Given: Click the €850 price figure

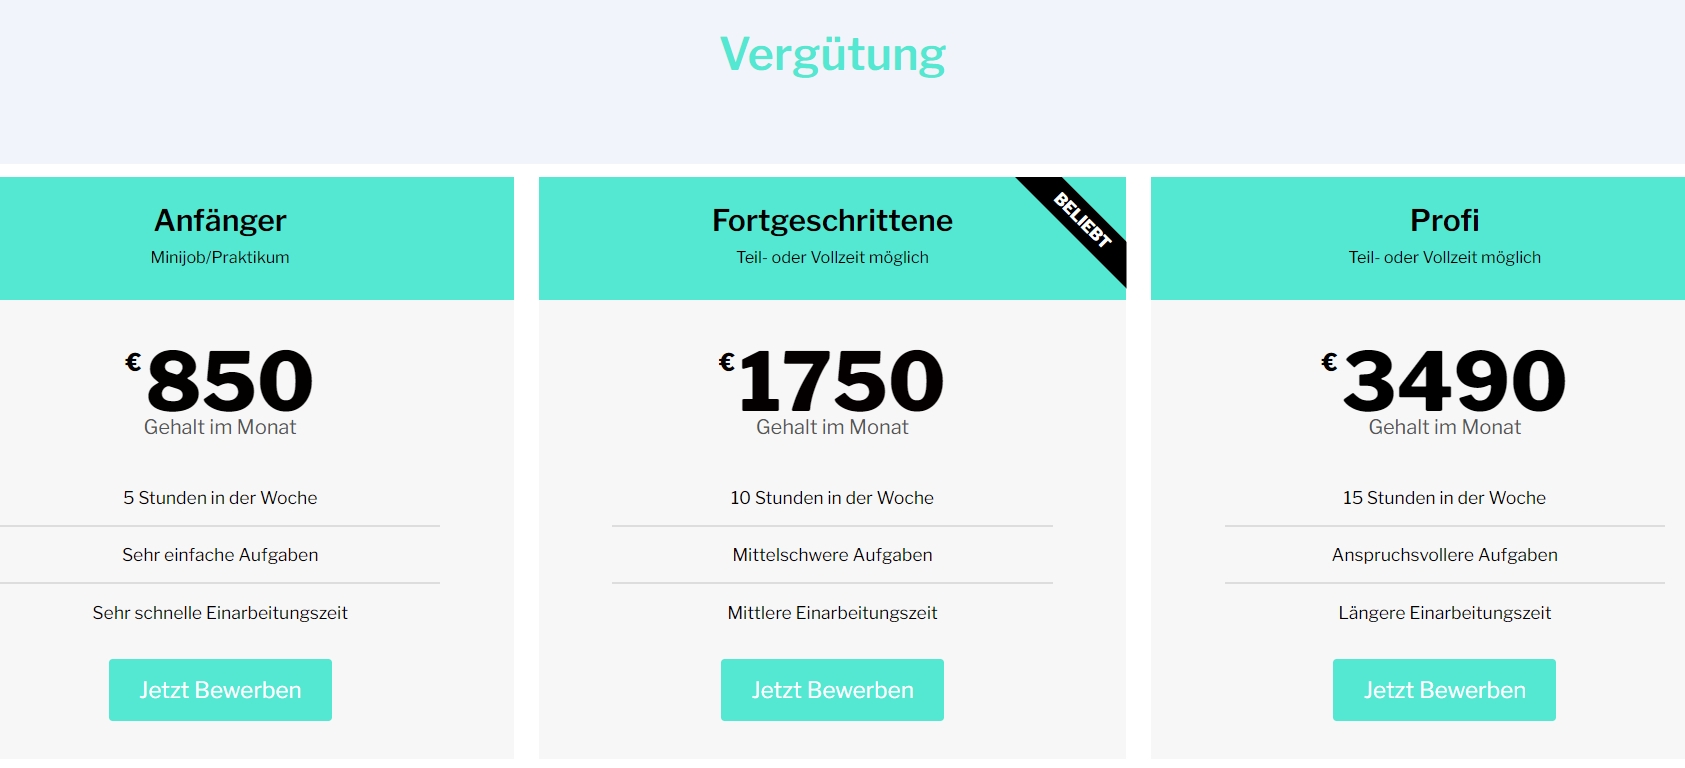Looking at the screenshot, I should [x=219, y=380].
